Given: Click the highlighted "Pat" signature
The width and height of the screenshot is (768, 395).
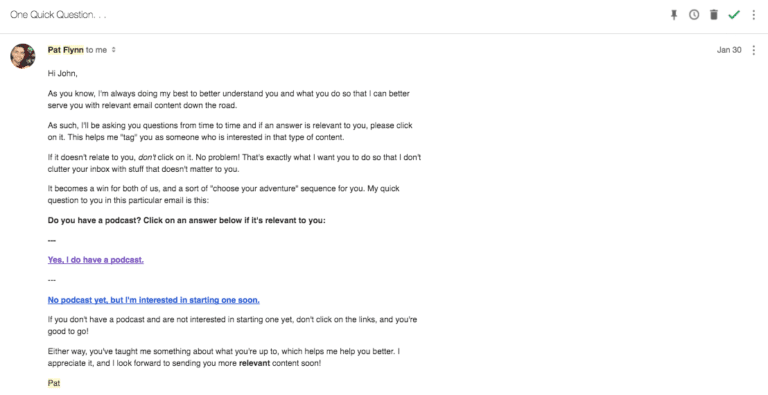Looking at the screenshot, I should click(54, 383).
